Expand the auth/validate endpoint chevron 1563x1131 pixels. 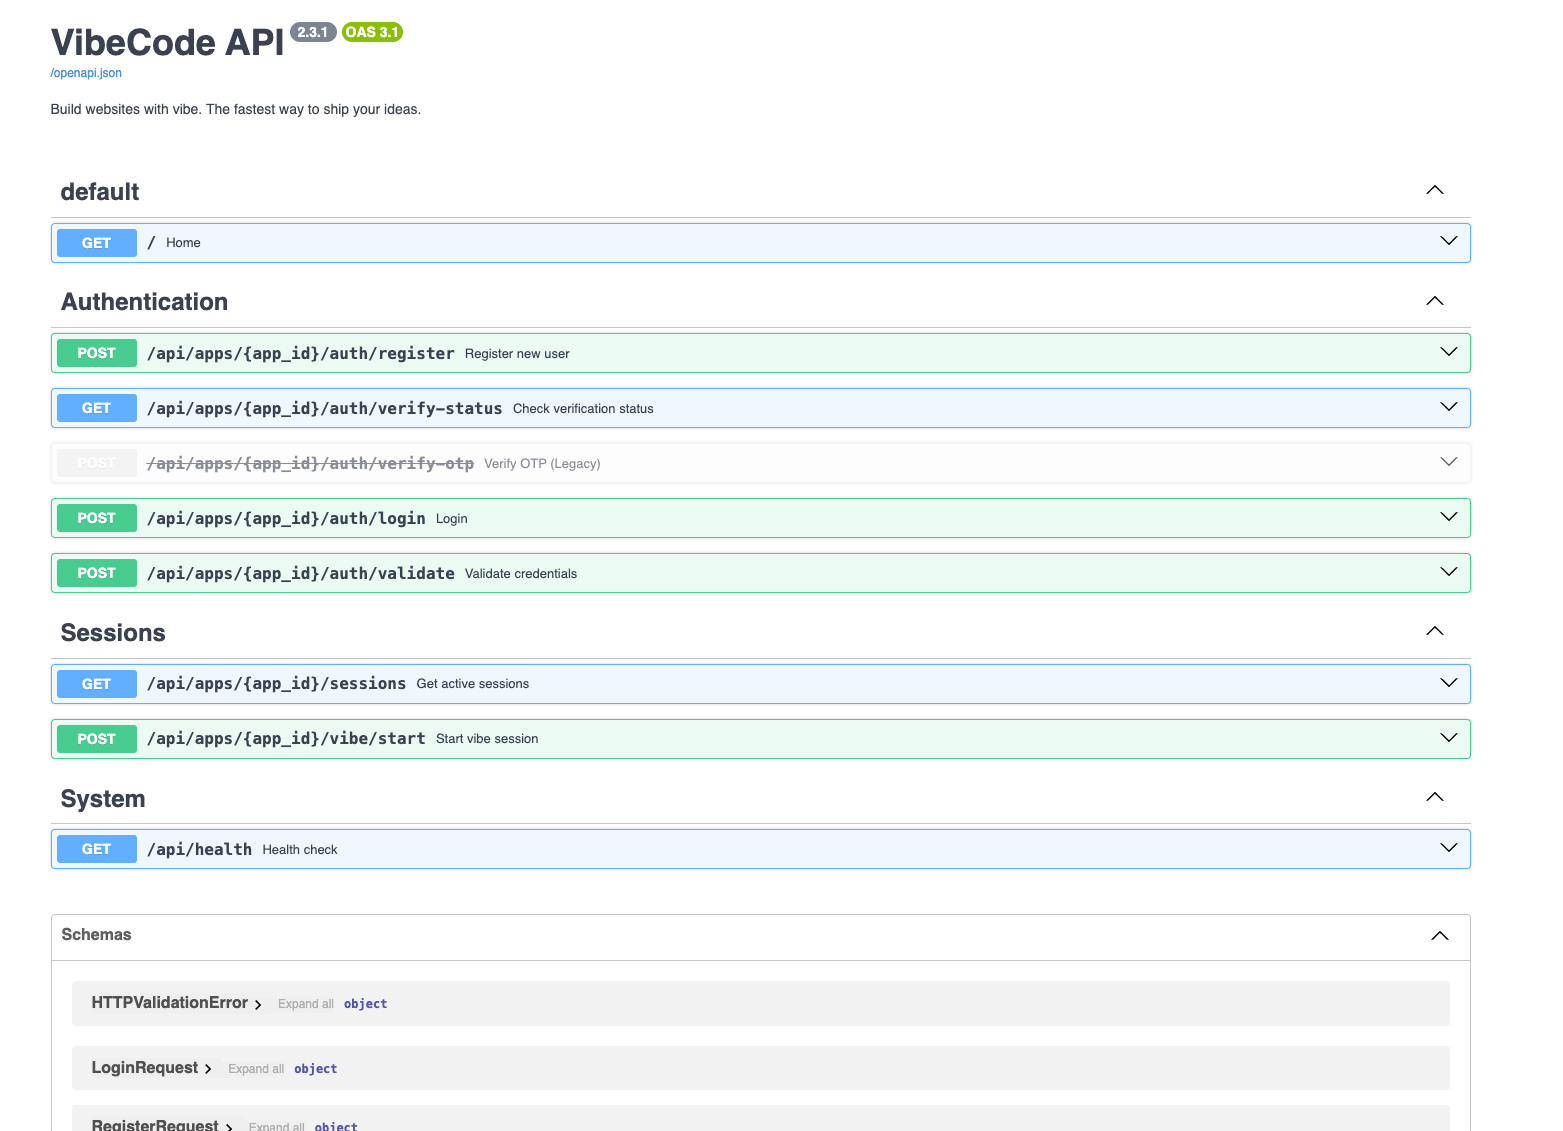pyautogui.click(x=1448, y=572)
